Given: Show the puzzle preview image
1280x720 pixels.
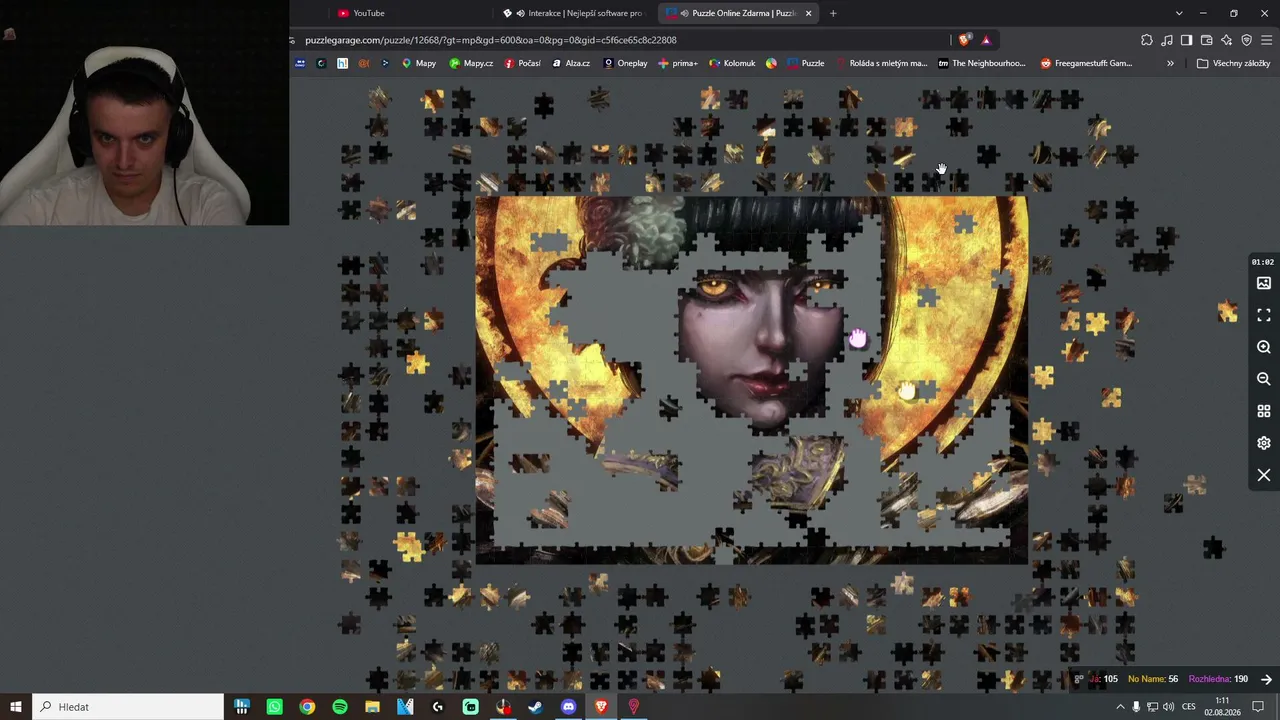Looking at the screenshot, I should (x=1264, y=283).
